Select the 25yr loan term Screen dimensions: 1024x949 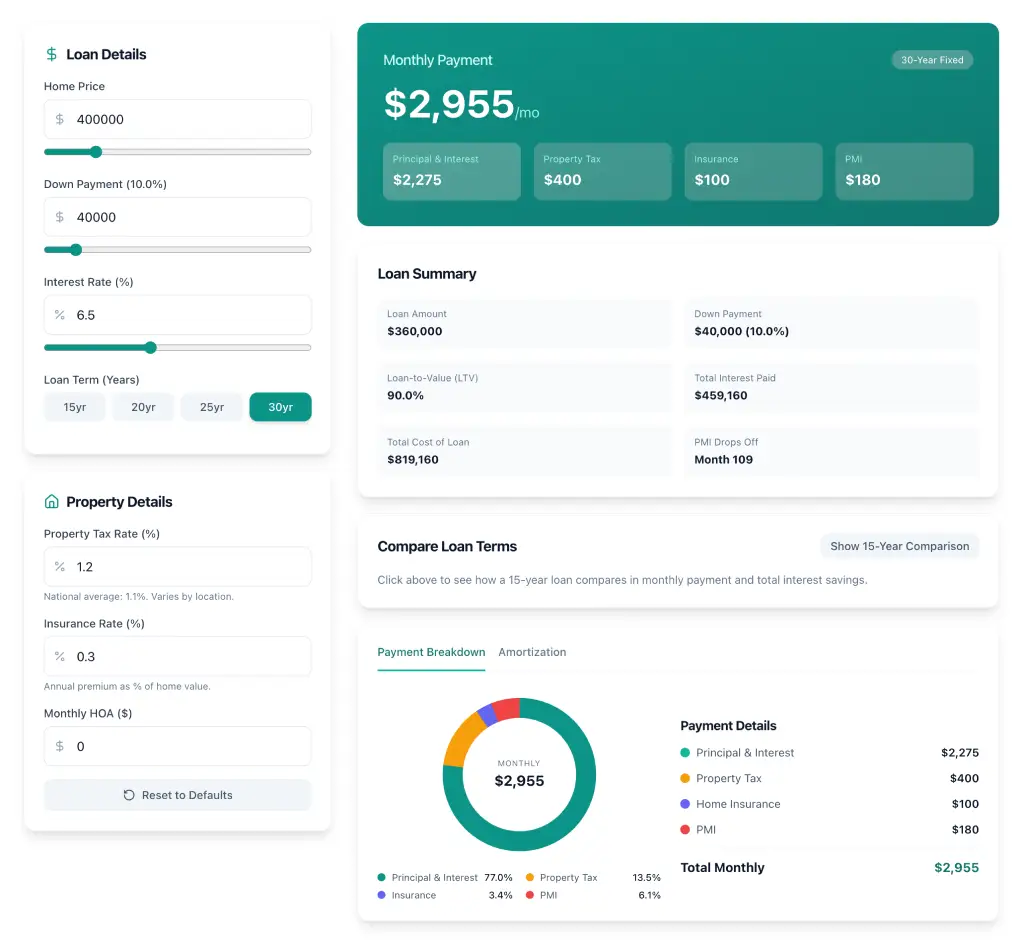[x=212, y=407]
